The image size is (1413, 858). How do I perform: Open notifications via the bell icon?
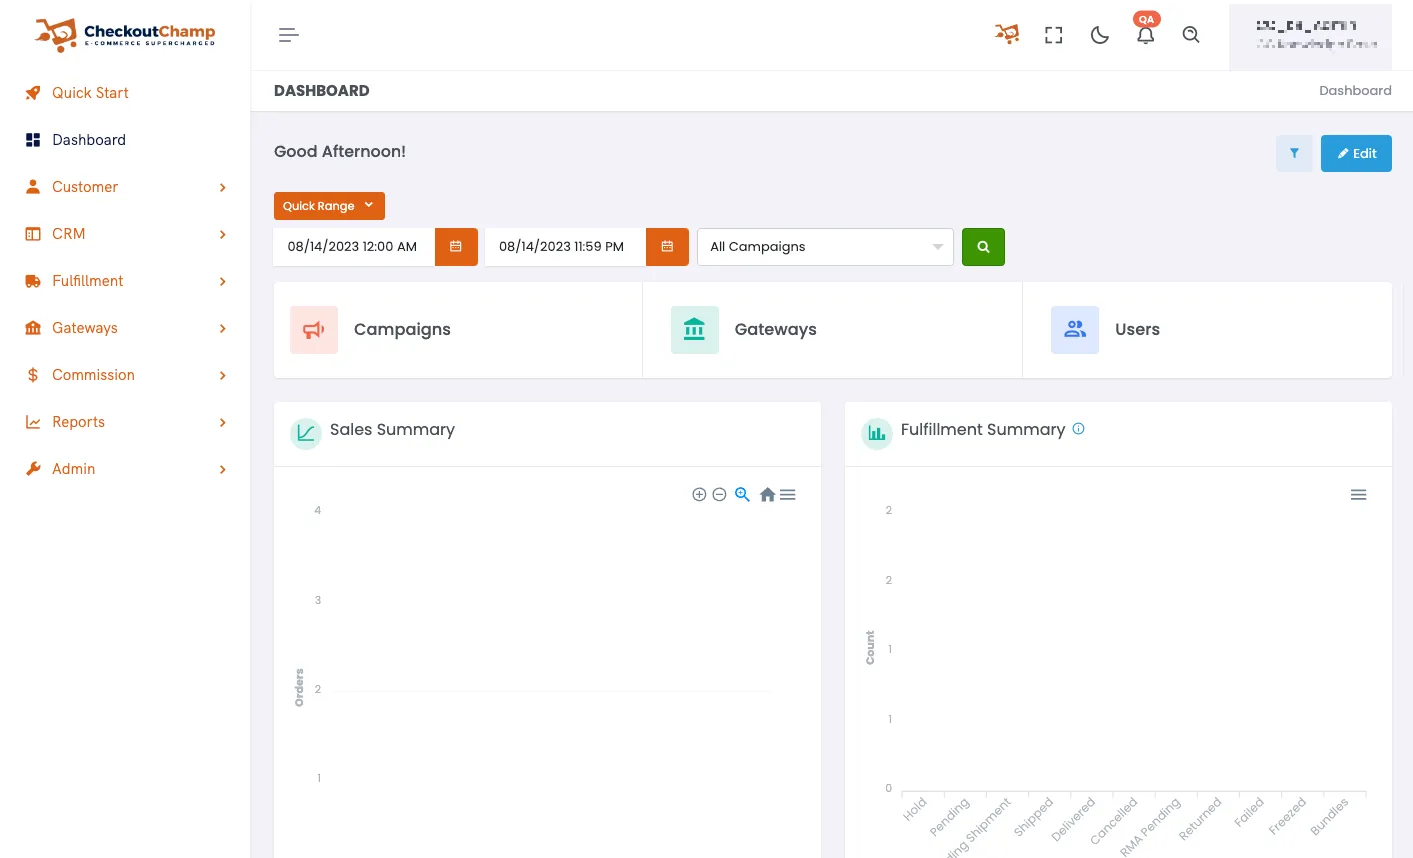pyautogui.click(x=1145, y=34)
